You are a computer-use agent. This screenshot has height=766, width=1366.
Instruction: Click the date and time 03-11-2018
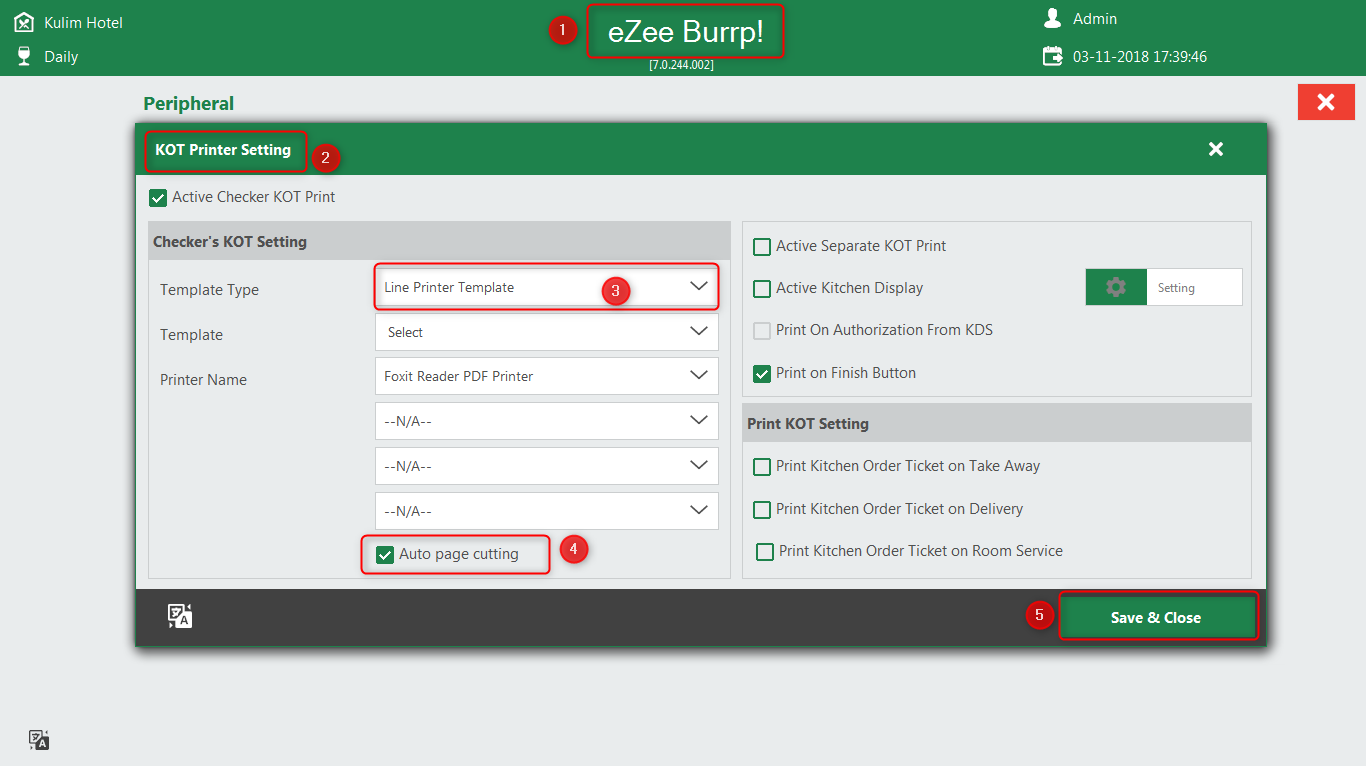coord(1140,56)
